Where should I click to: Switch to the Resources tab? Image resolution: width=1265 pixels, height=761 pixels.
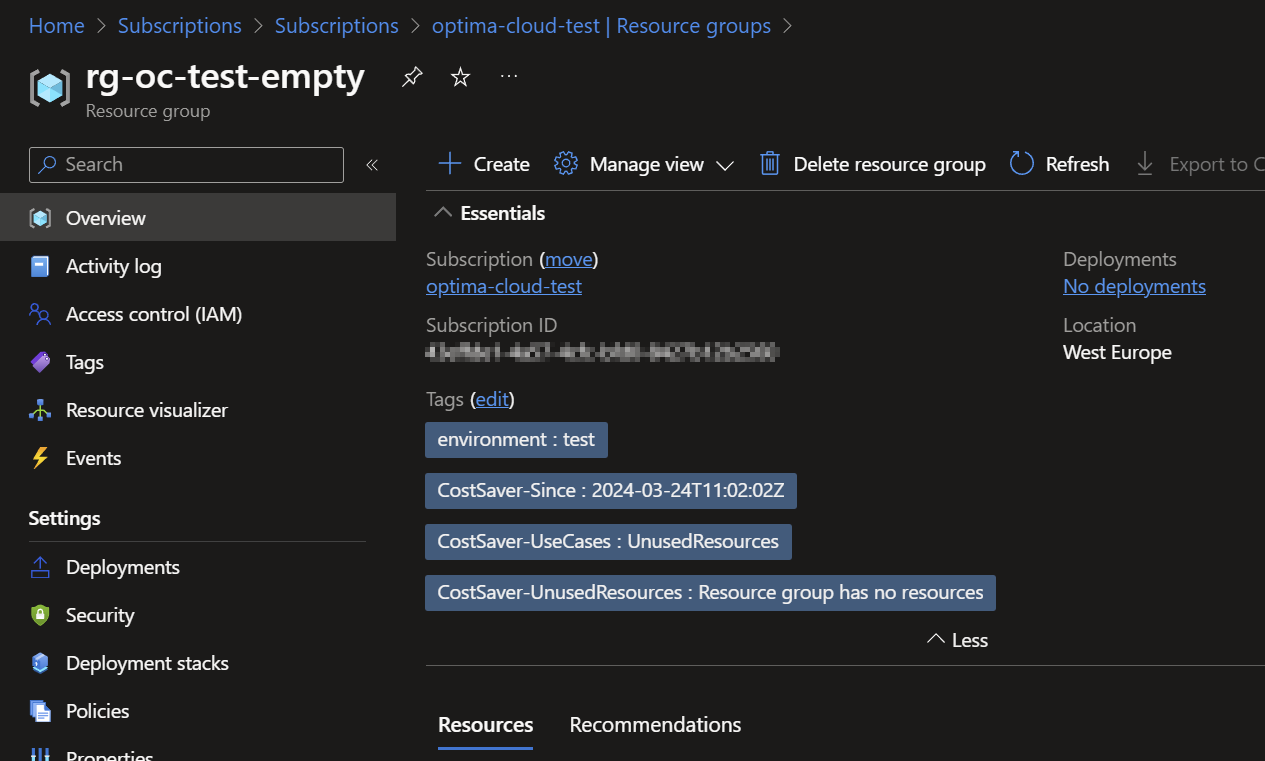485,725
